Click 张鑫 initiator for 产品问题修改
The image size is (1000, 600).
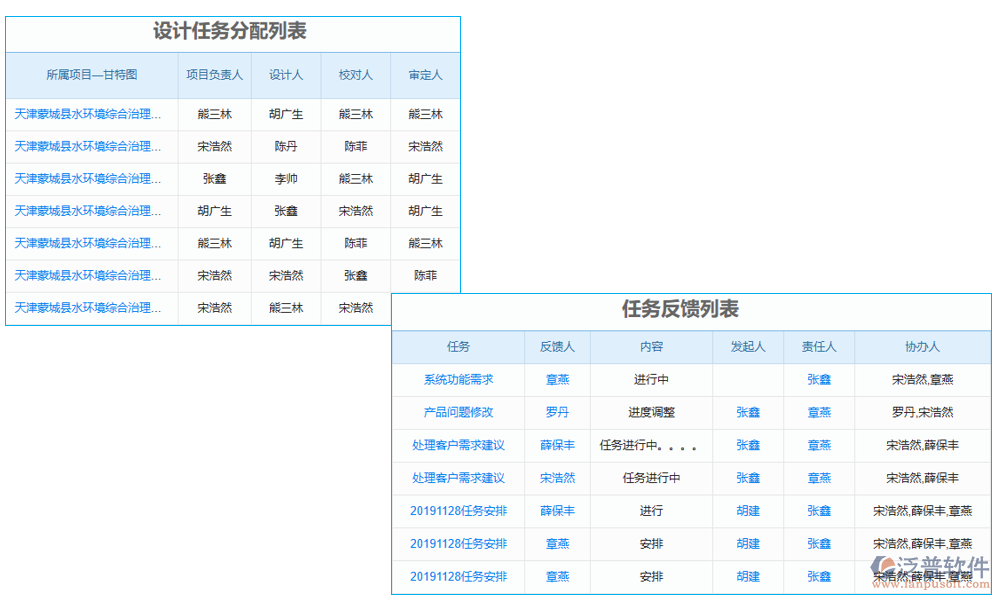click(747, 412)
